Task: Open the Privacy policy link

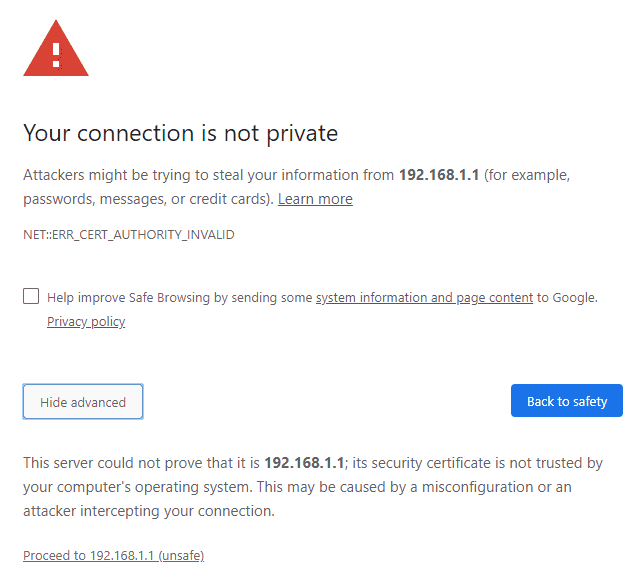Action: click(x=86, y=322)
